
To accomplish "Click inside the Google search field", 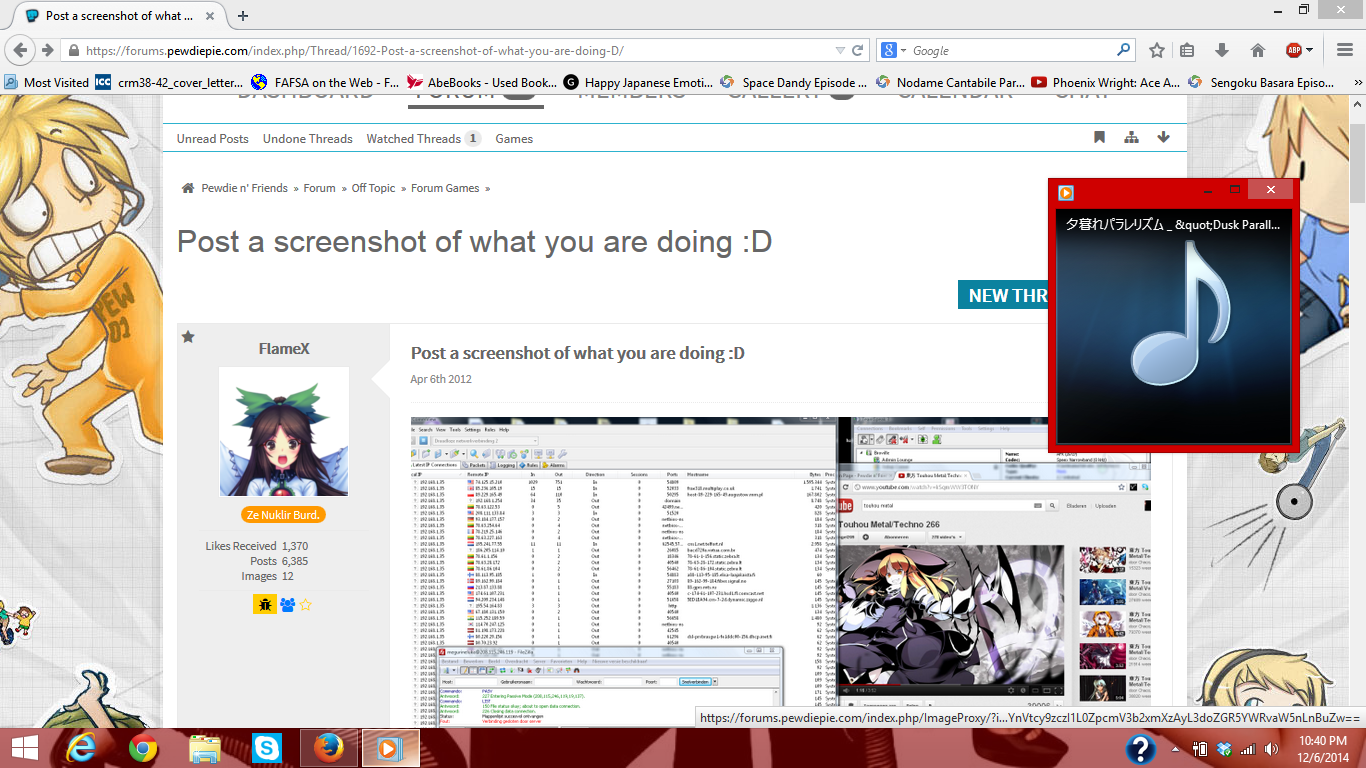I will click(x=1010, y=50).
